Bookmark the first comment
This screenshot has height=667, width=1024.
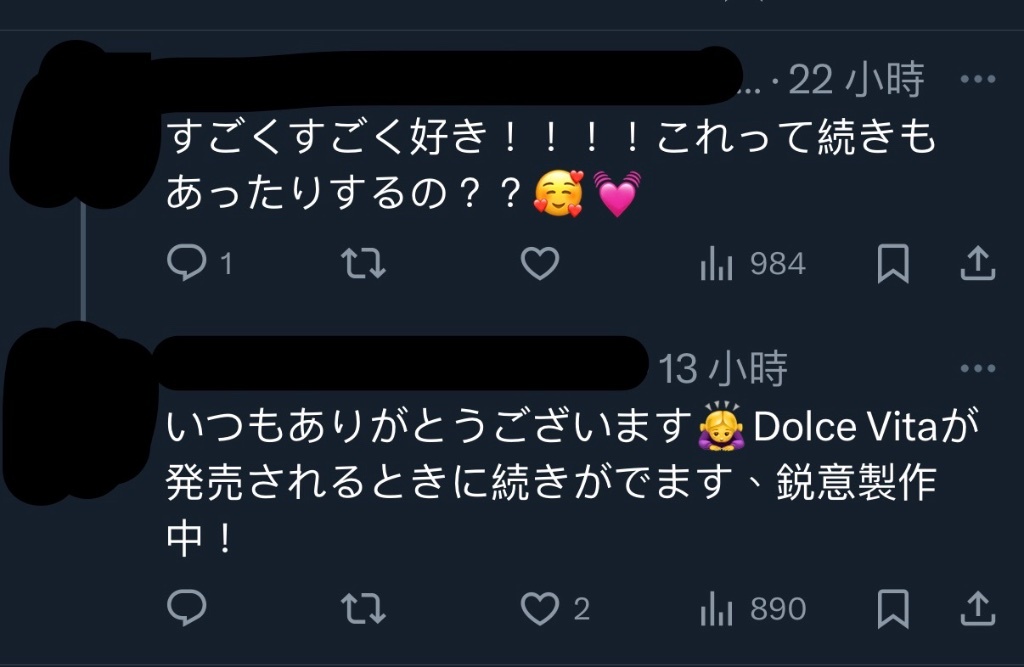pos(893,263)
